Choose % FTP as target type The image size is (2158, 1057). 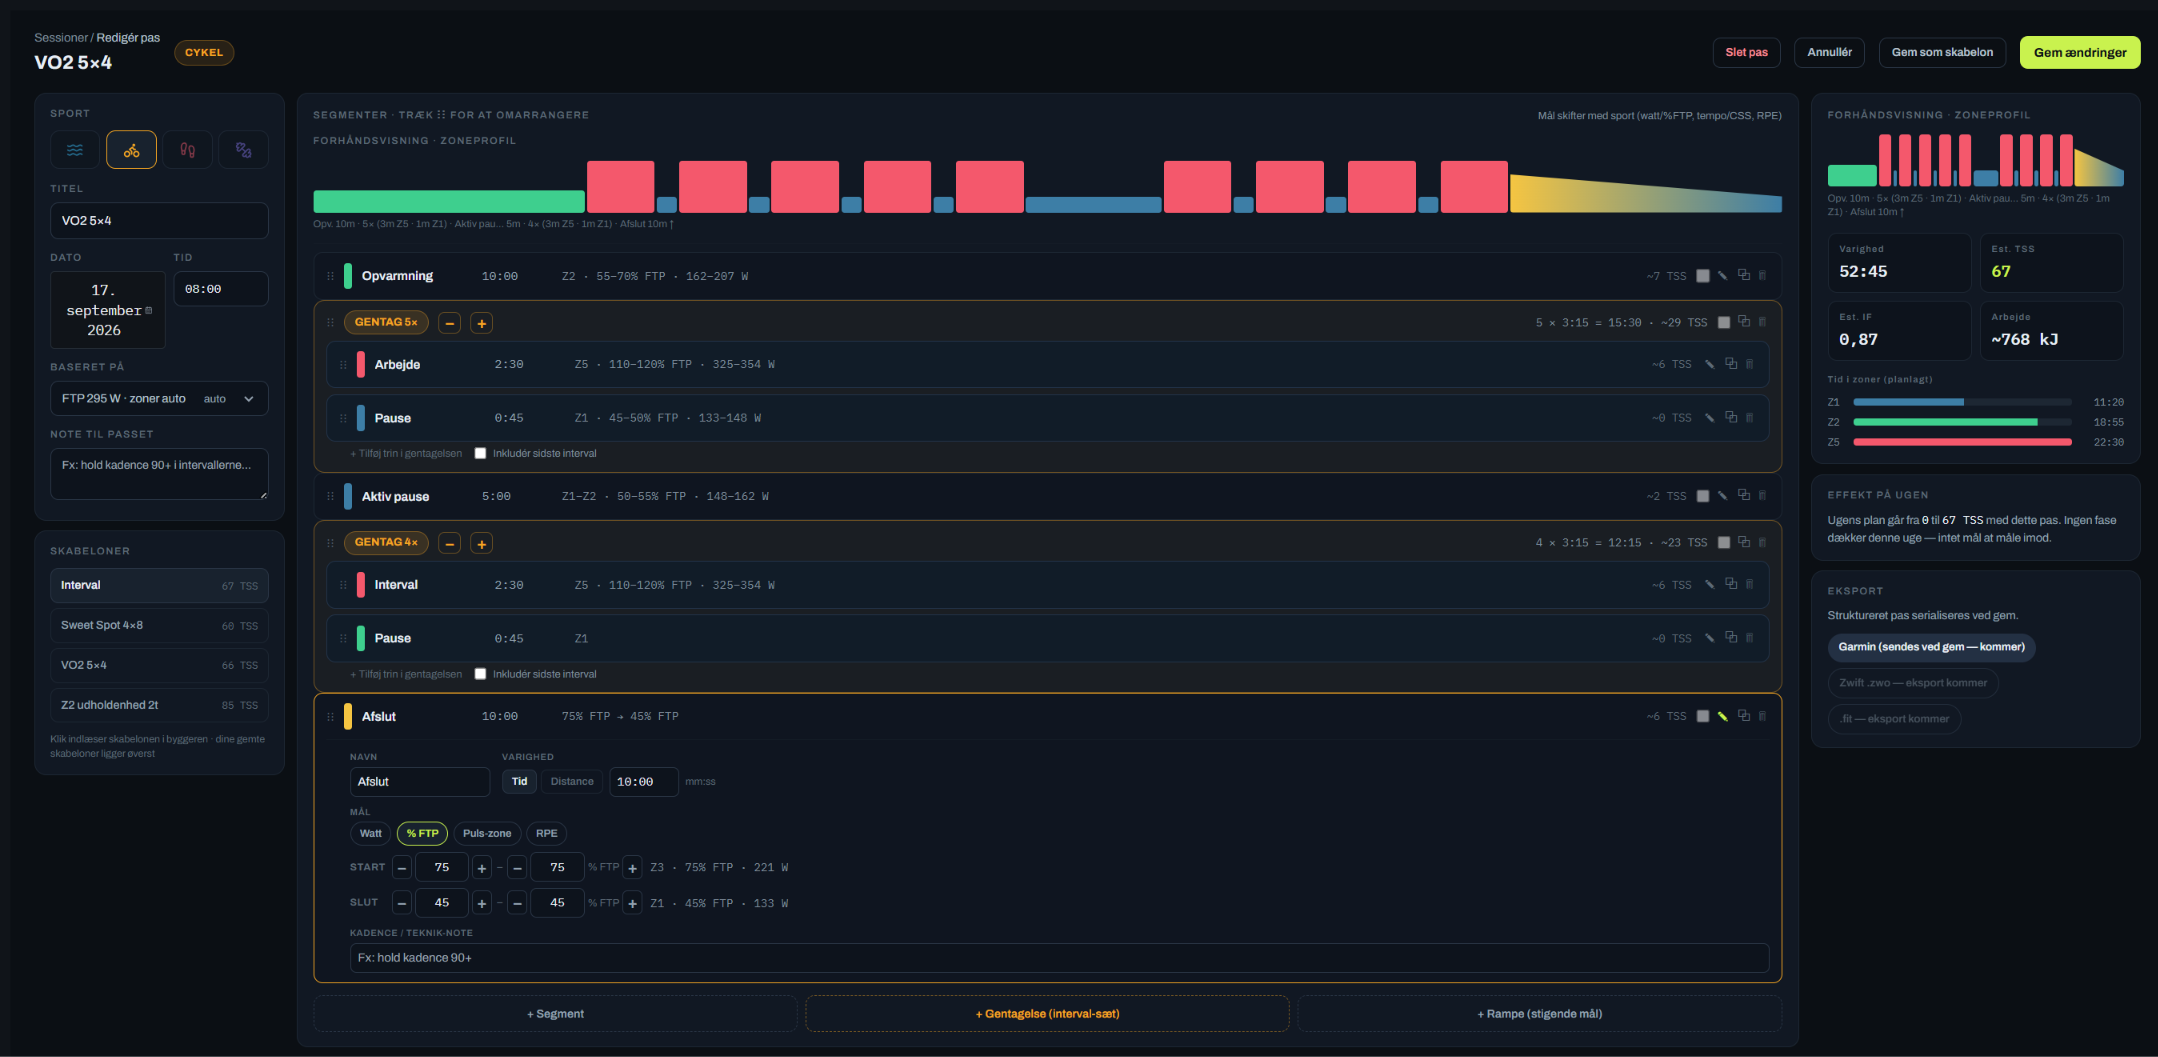tap(422, 833)
